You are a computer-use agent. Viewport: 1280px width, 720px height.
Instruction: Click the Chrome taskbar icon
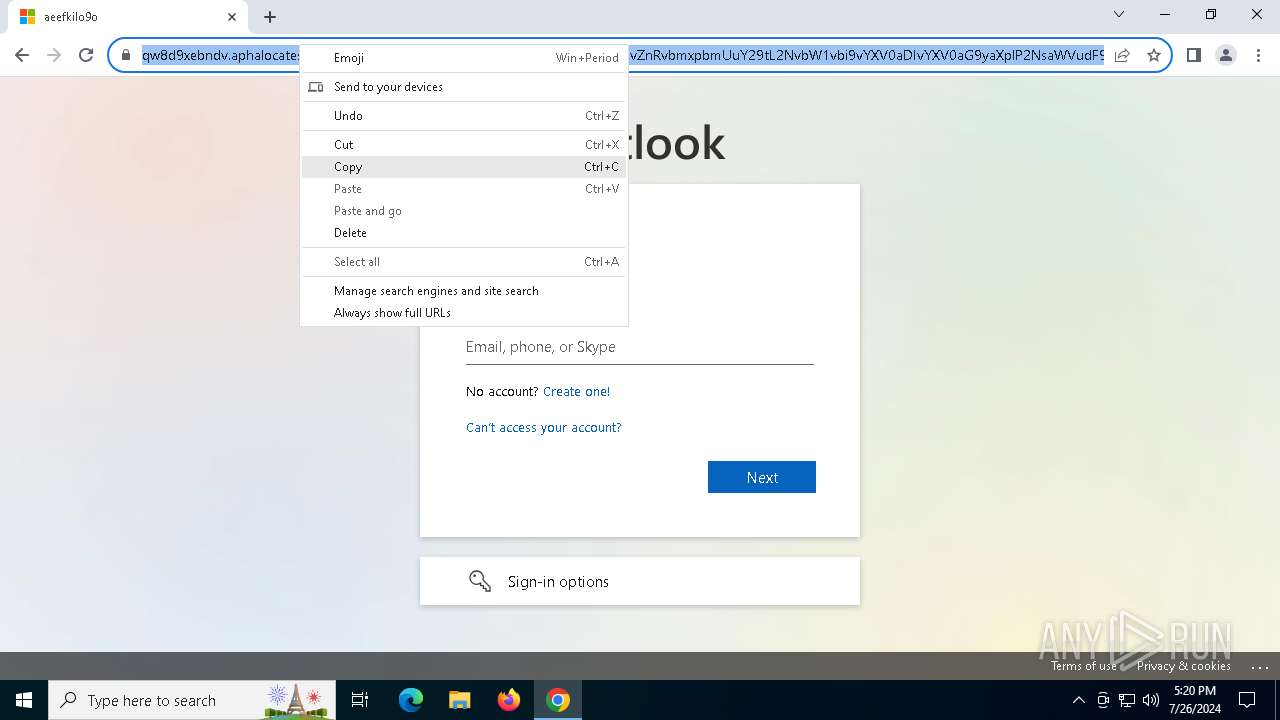click(558, 700)
